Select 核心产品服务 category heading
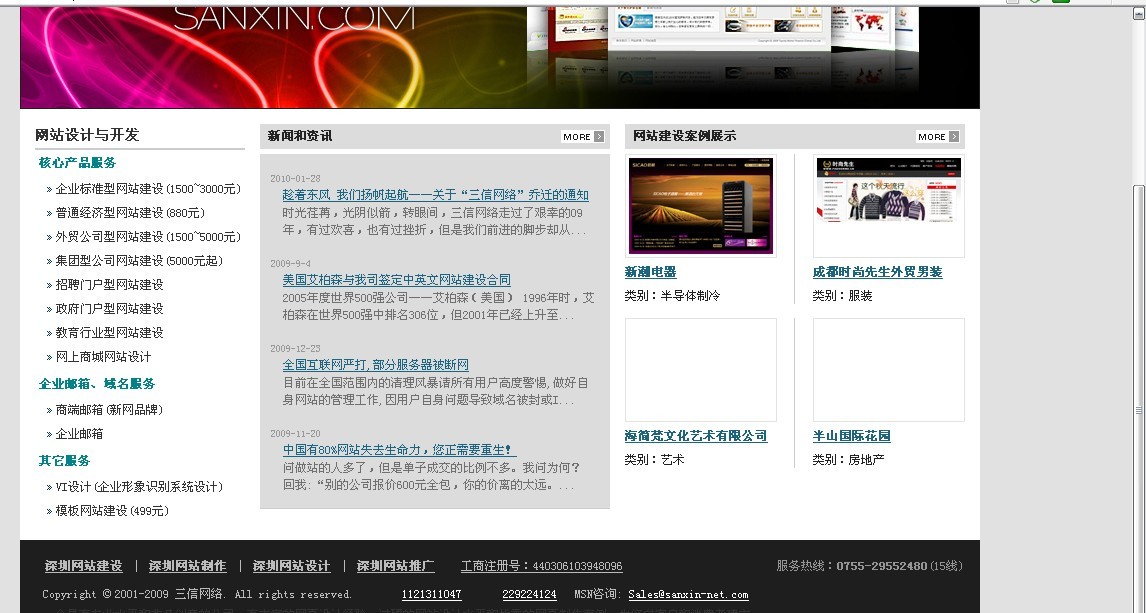Image resolution: width=1146 pixels, height=613 pixels. [x=77, y=163]
